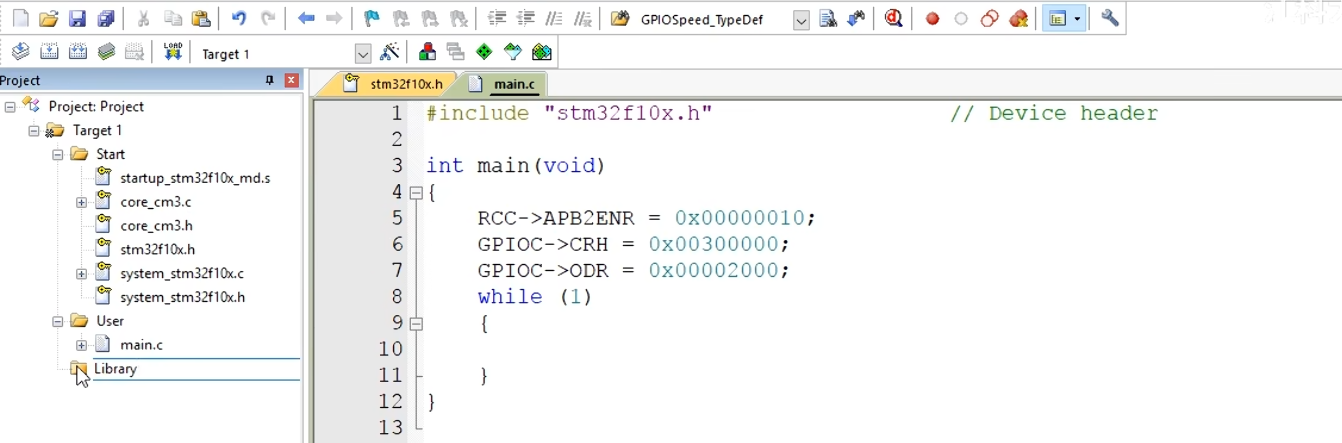Insert breakpoint red circle
The width and height of the screenshot is (1342, 443).
click(x=932, y=18)
